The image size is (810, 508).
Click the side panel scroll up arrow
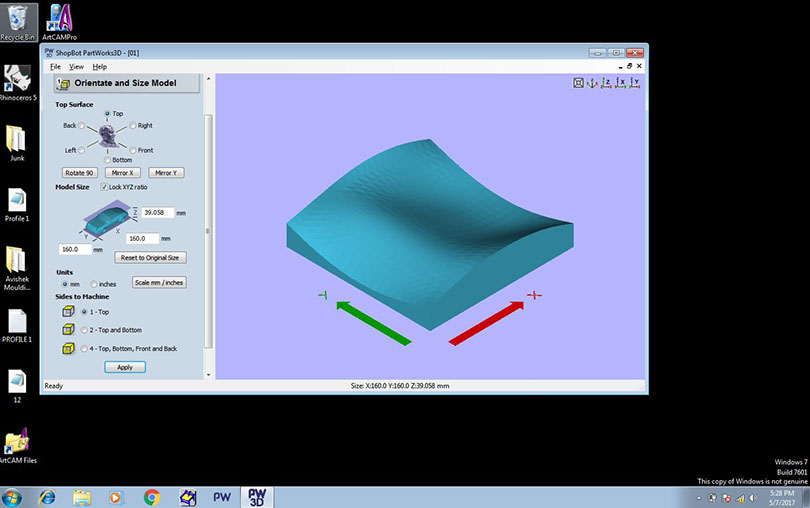click(x=209, y=79)
